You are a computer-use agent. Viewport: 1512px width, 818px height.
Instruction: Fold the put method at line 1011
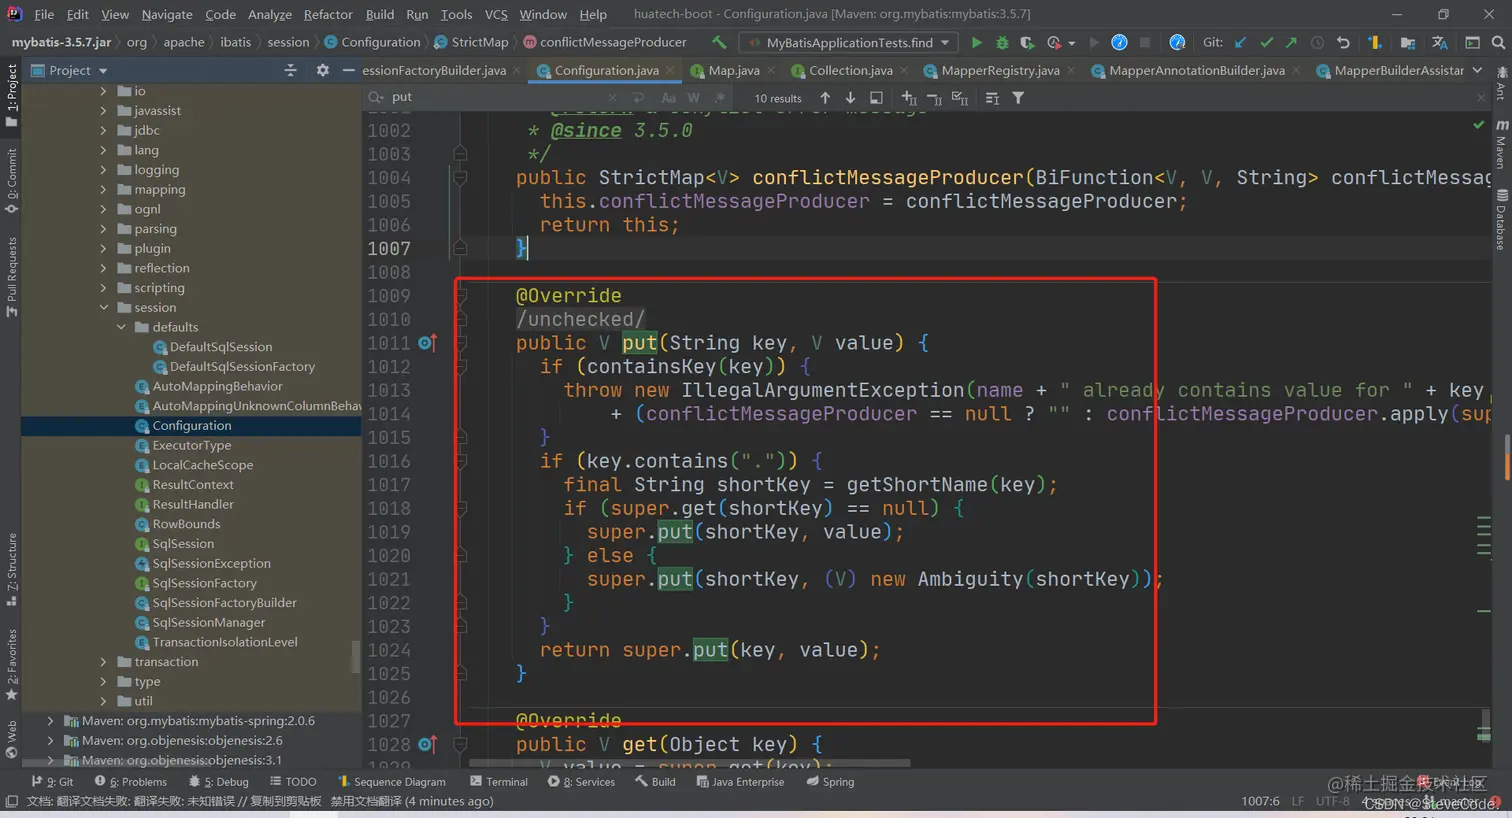[x=460, y=343]
